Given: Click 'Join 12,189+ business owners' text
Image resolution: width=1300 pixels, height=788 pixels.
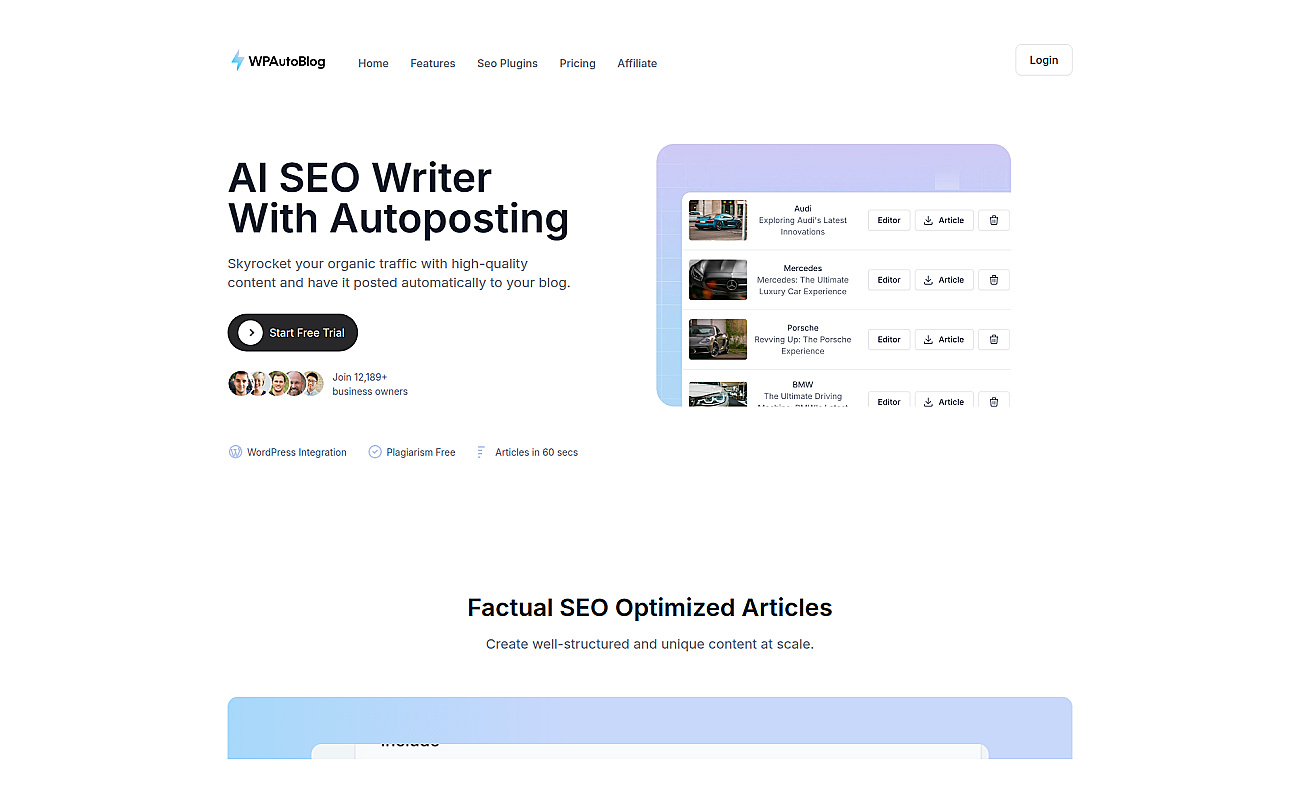Looking at the screenshot, I should coord(370,384).
